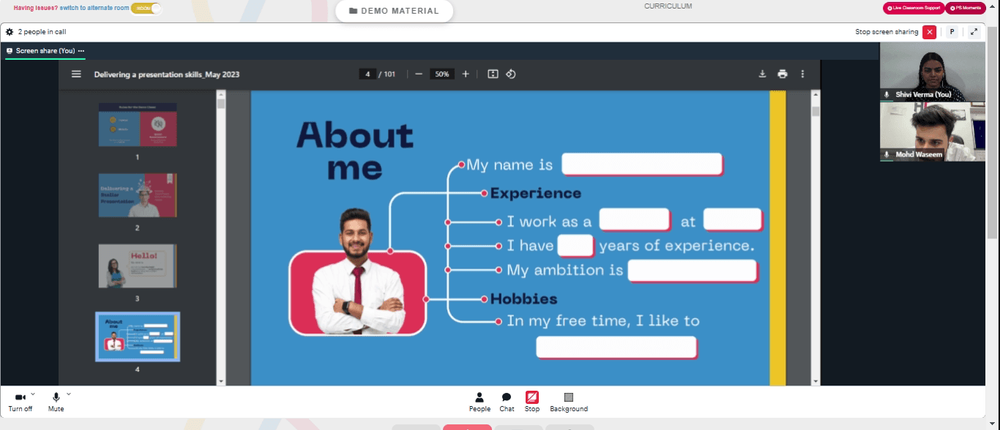Enter fullscreen with the expand arrows icon
Image resolution: width=1000 pixels, height=430 pixels.
[x=974, y=32]
